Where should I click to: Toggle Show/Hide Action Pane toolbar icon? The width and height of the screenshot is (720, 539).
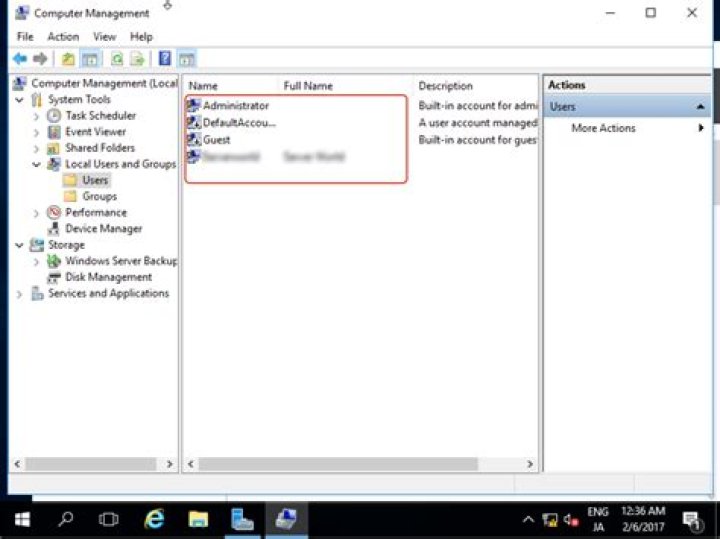pyautogui.click(x=186, y=59)
